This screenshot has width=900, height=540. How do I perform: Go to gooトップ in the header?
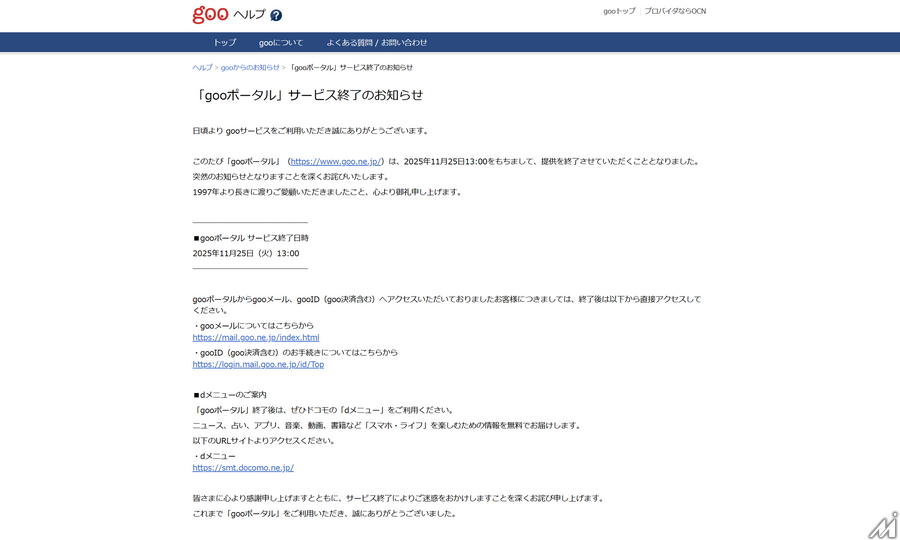point(619,12)
